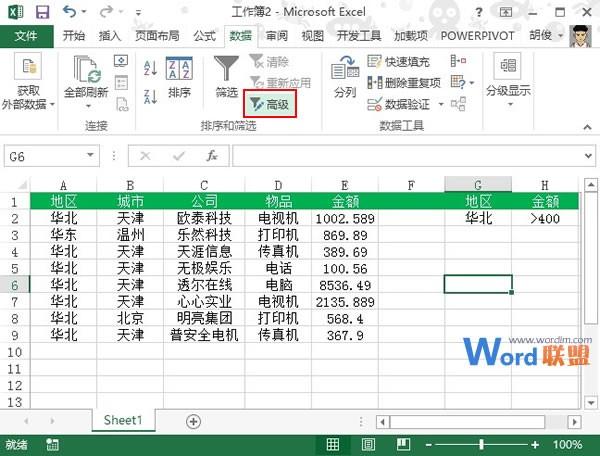Click the insert function fx icon
600x456 pixels.
point(212,156)
